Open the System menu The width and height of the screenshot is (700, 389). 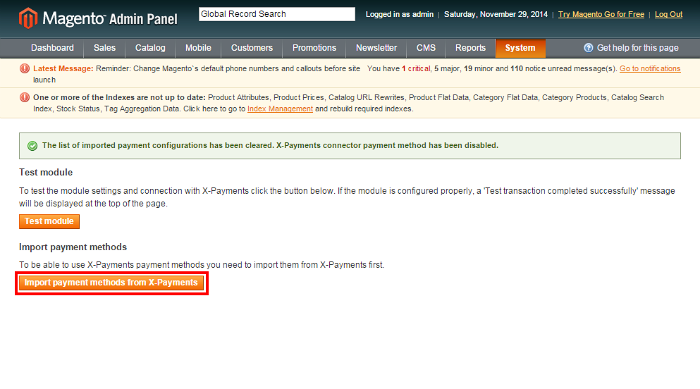point(520,48)
